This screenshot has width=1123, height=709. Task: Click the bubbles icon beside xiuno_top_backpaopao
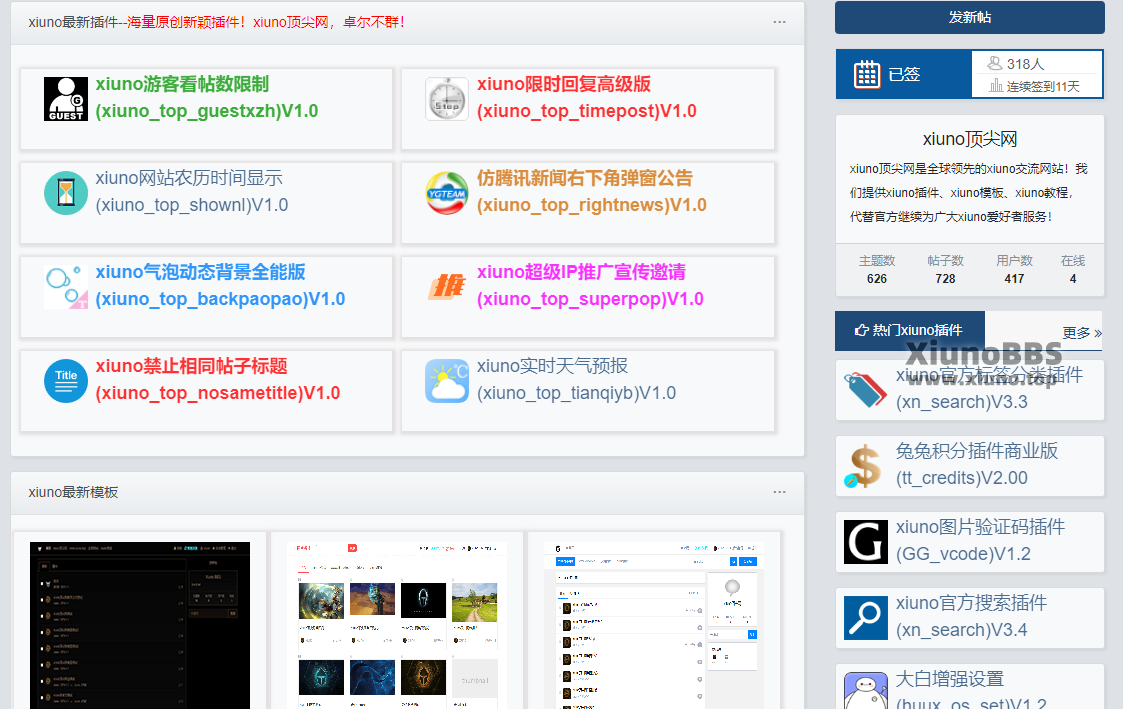tap(66, 287)
